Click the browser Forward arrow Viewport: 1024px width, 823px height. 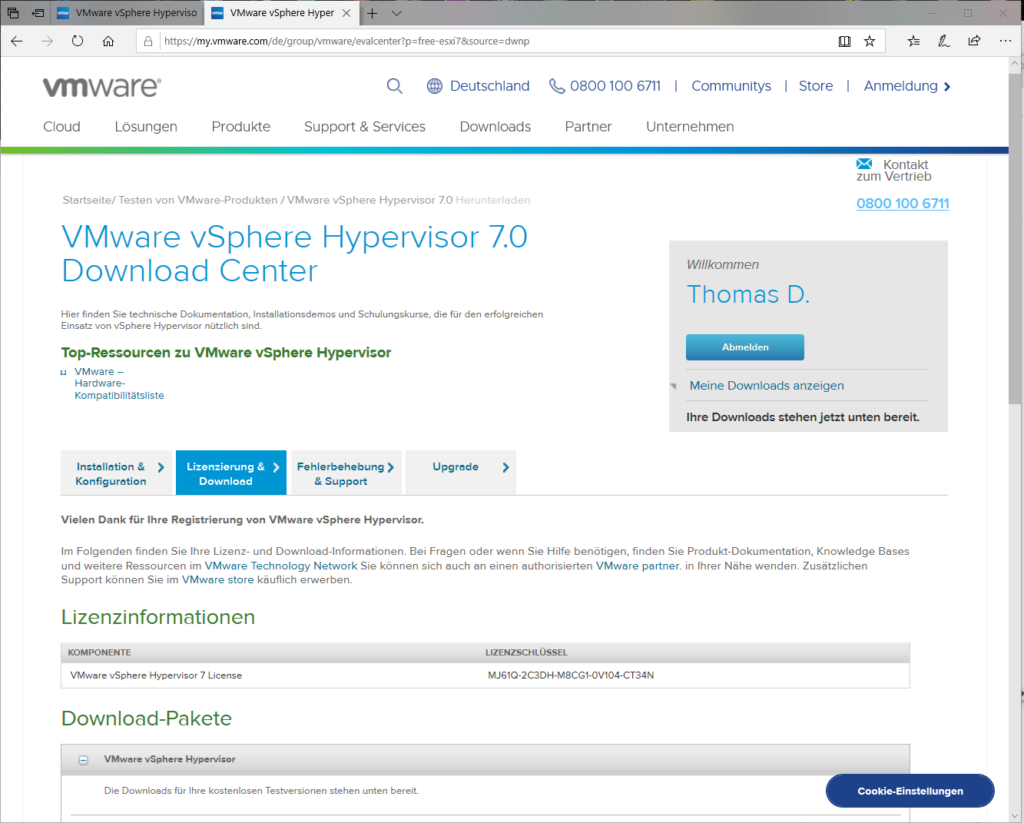(x=47, y=41)
